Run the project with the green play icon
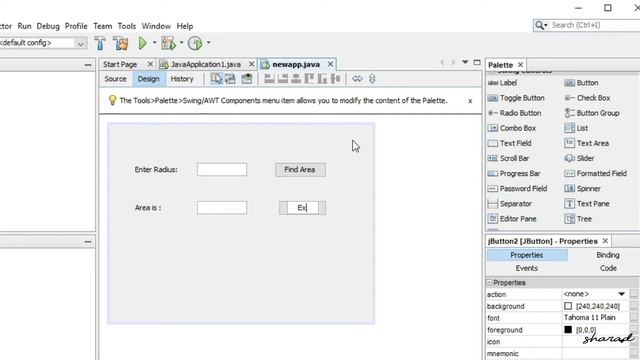 142,43
